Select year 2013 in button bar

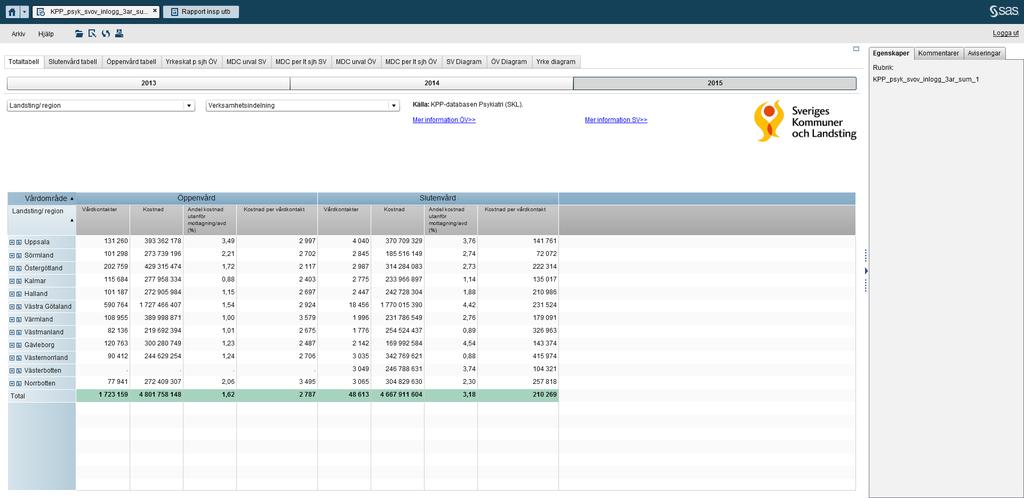click(x=148, y=84)
